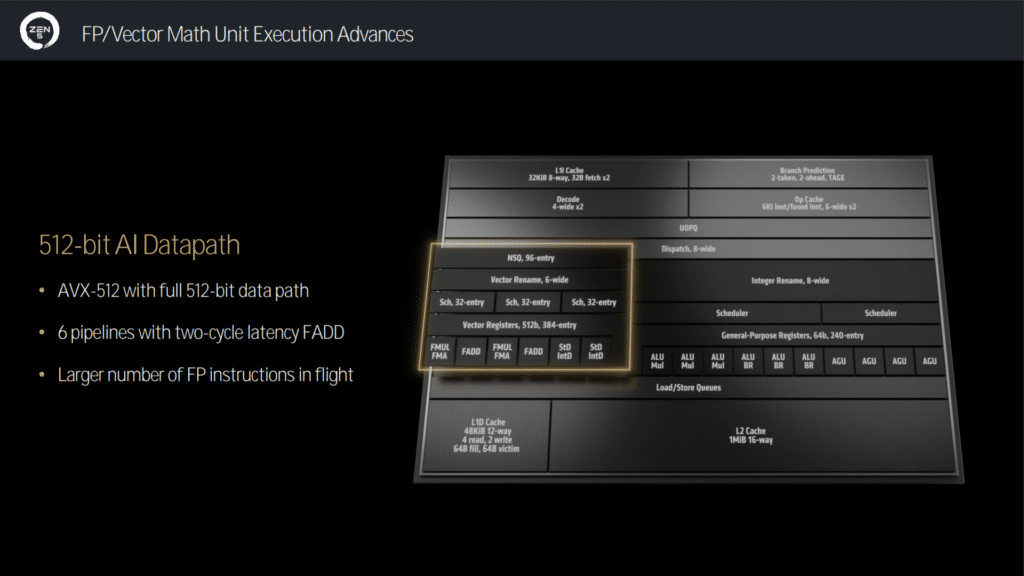Select the 'L2 Cache 1MiB 16-way' block
The width and height of the screenshot is (1024, 576).
click(x=751, y=436)
